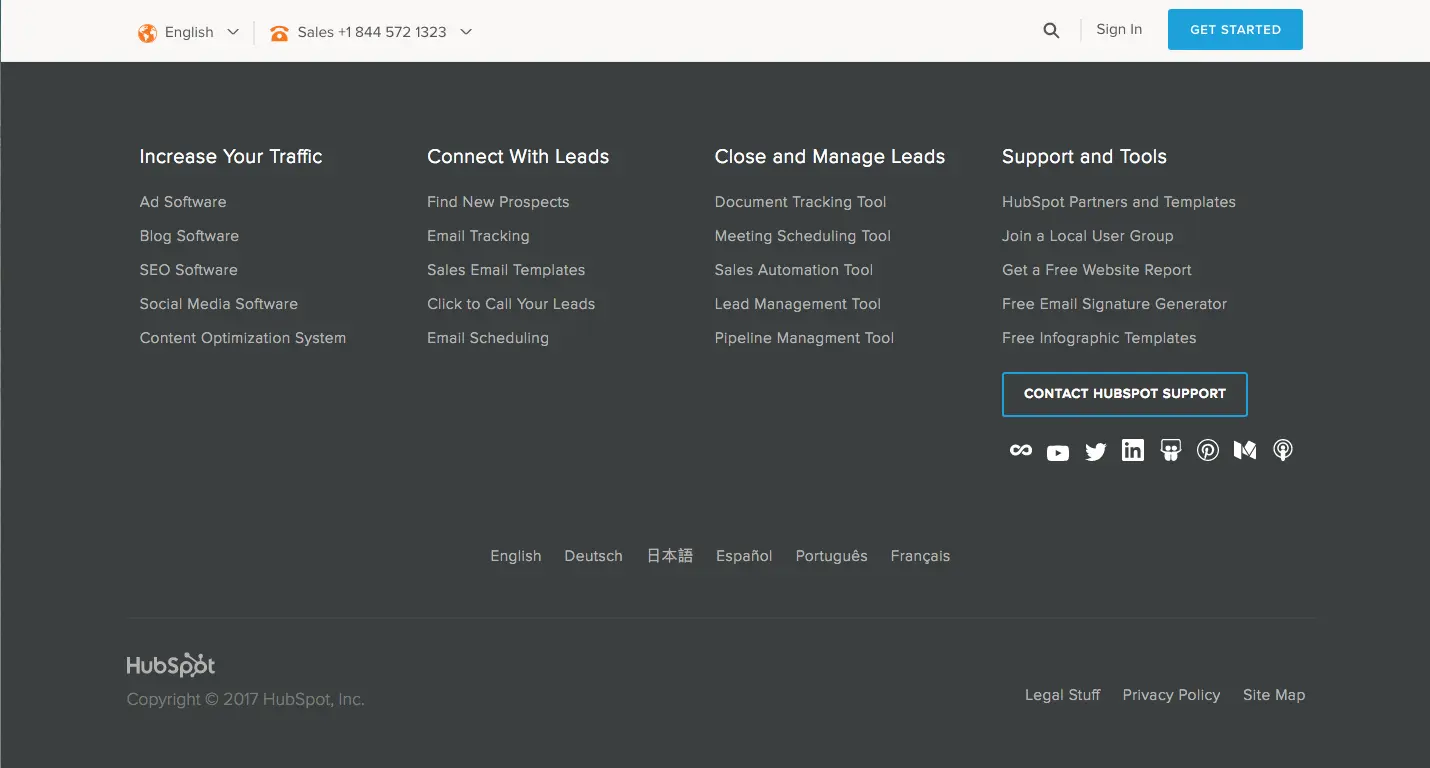Click the Close and Manage Leads heading
The image size is (1430, 768).
pyautogui.click(x=830, y=157)
